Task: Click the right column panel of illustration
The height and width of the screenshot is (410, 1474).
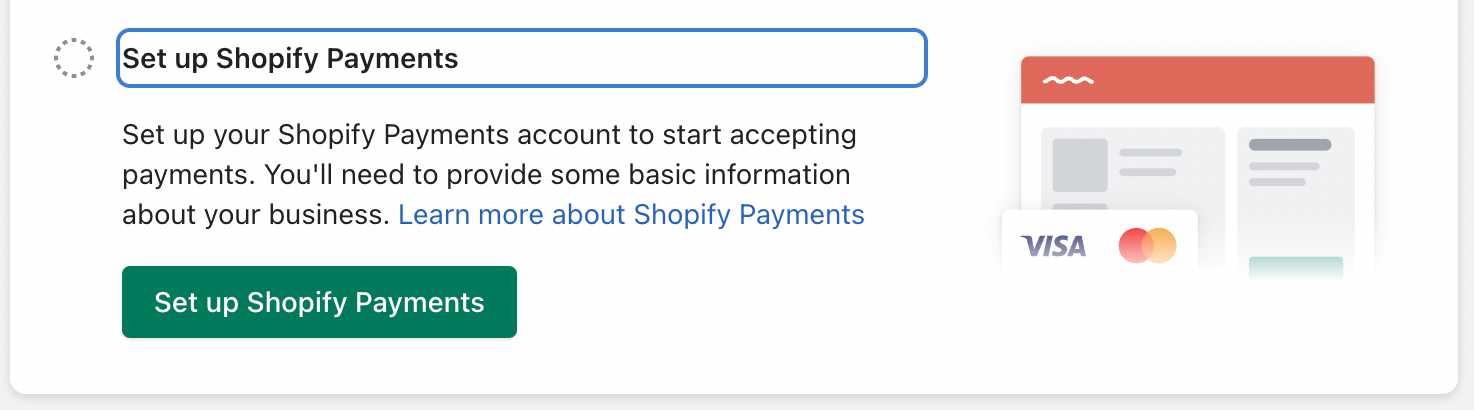Action: coord(1296,203)
